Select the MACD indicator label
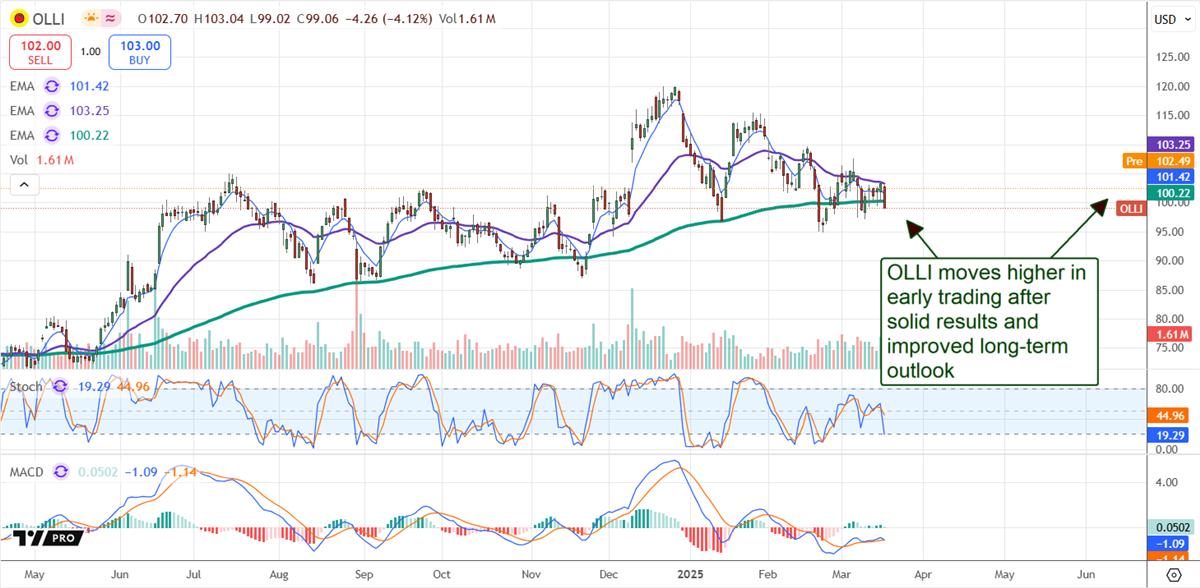Screen dimensions: 1200x588 tap(28, 471)
